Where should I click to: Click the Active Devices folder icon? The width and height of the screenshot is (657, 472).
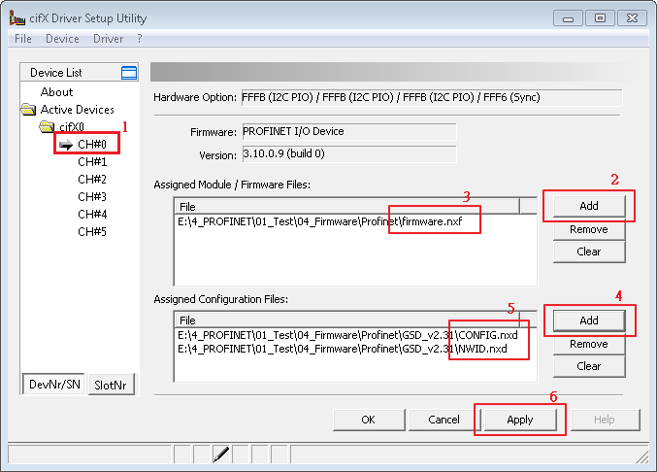pyautogui.click(x=28, y=110)
